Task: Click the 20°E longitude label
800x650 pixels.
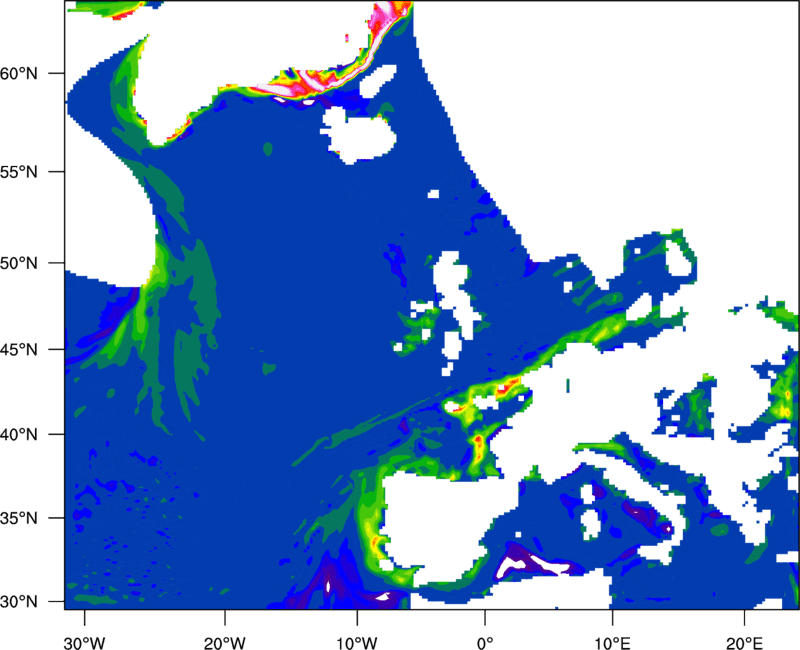Action: 744,643
